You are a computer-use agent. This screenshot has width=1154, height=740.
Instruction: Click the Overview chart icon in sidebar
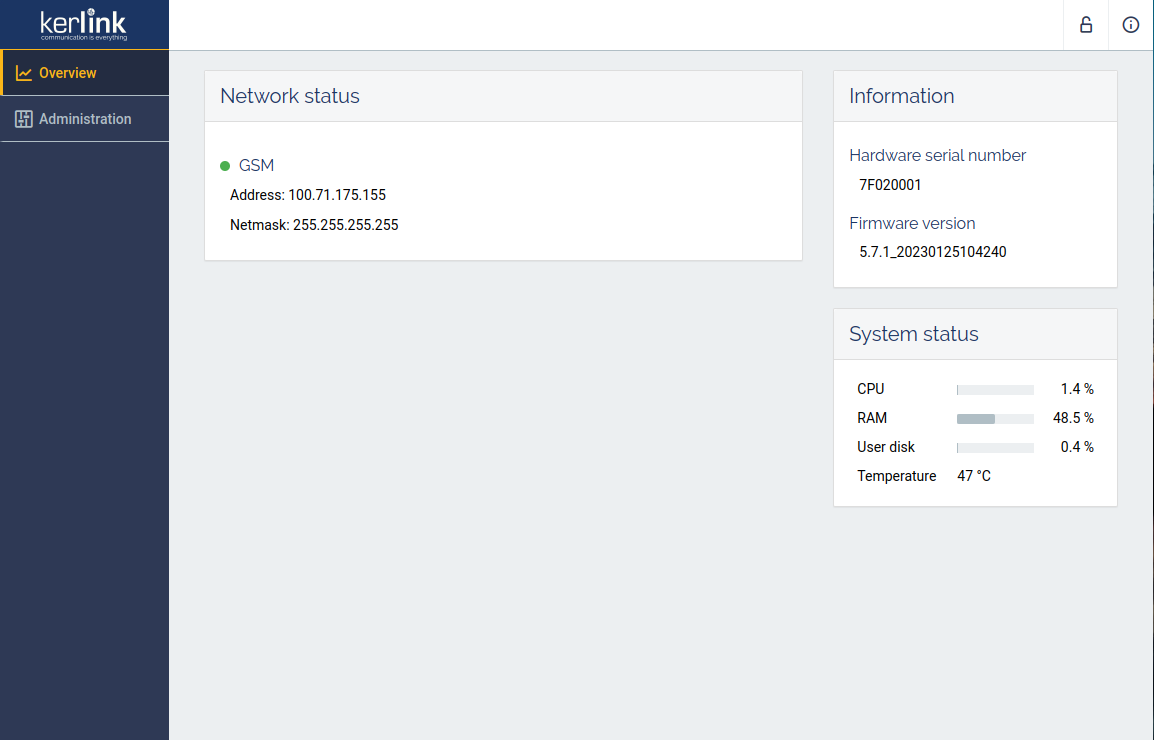24,73
